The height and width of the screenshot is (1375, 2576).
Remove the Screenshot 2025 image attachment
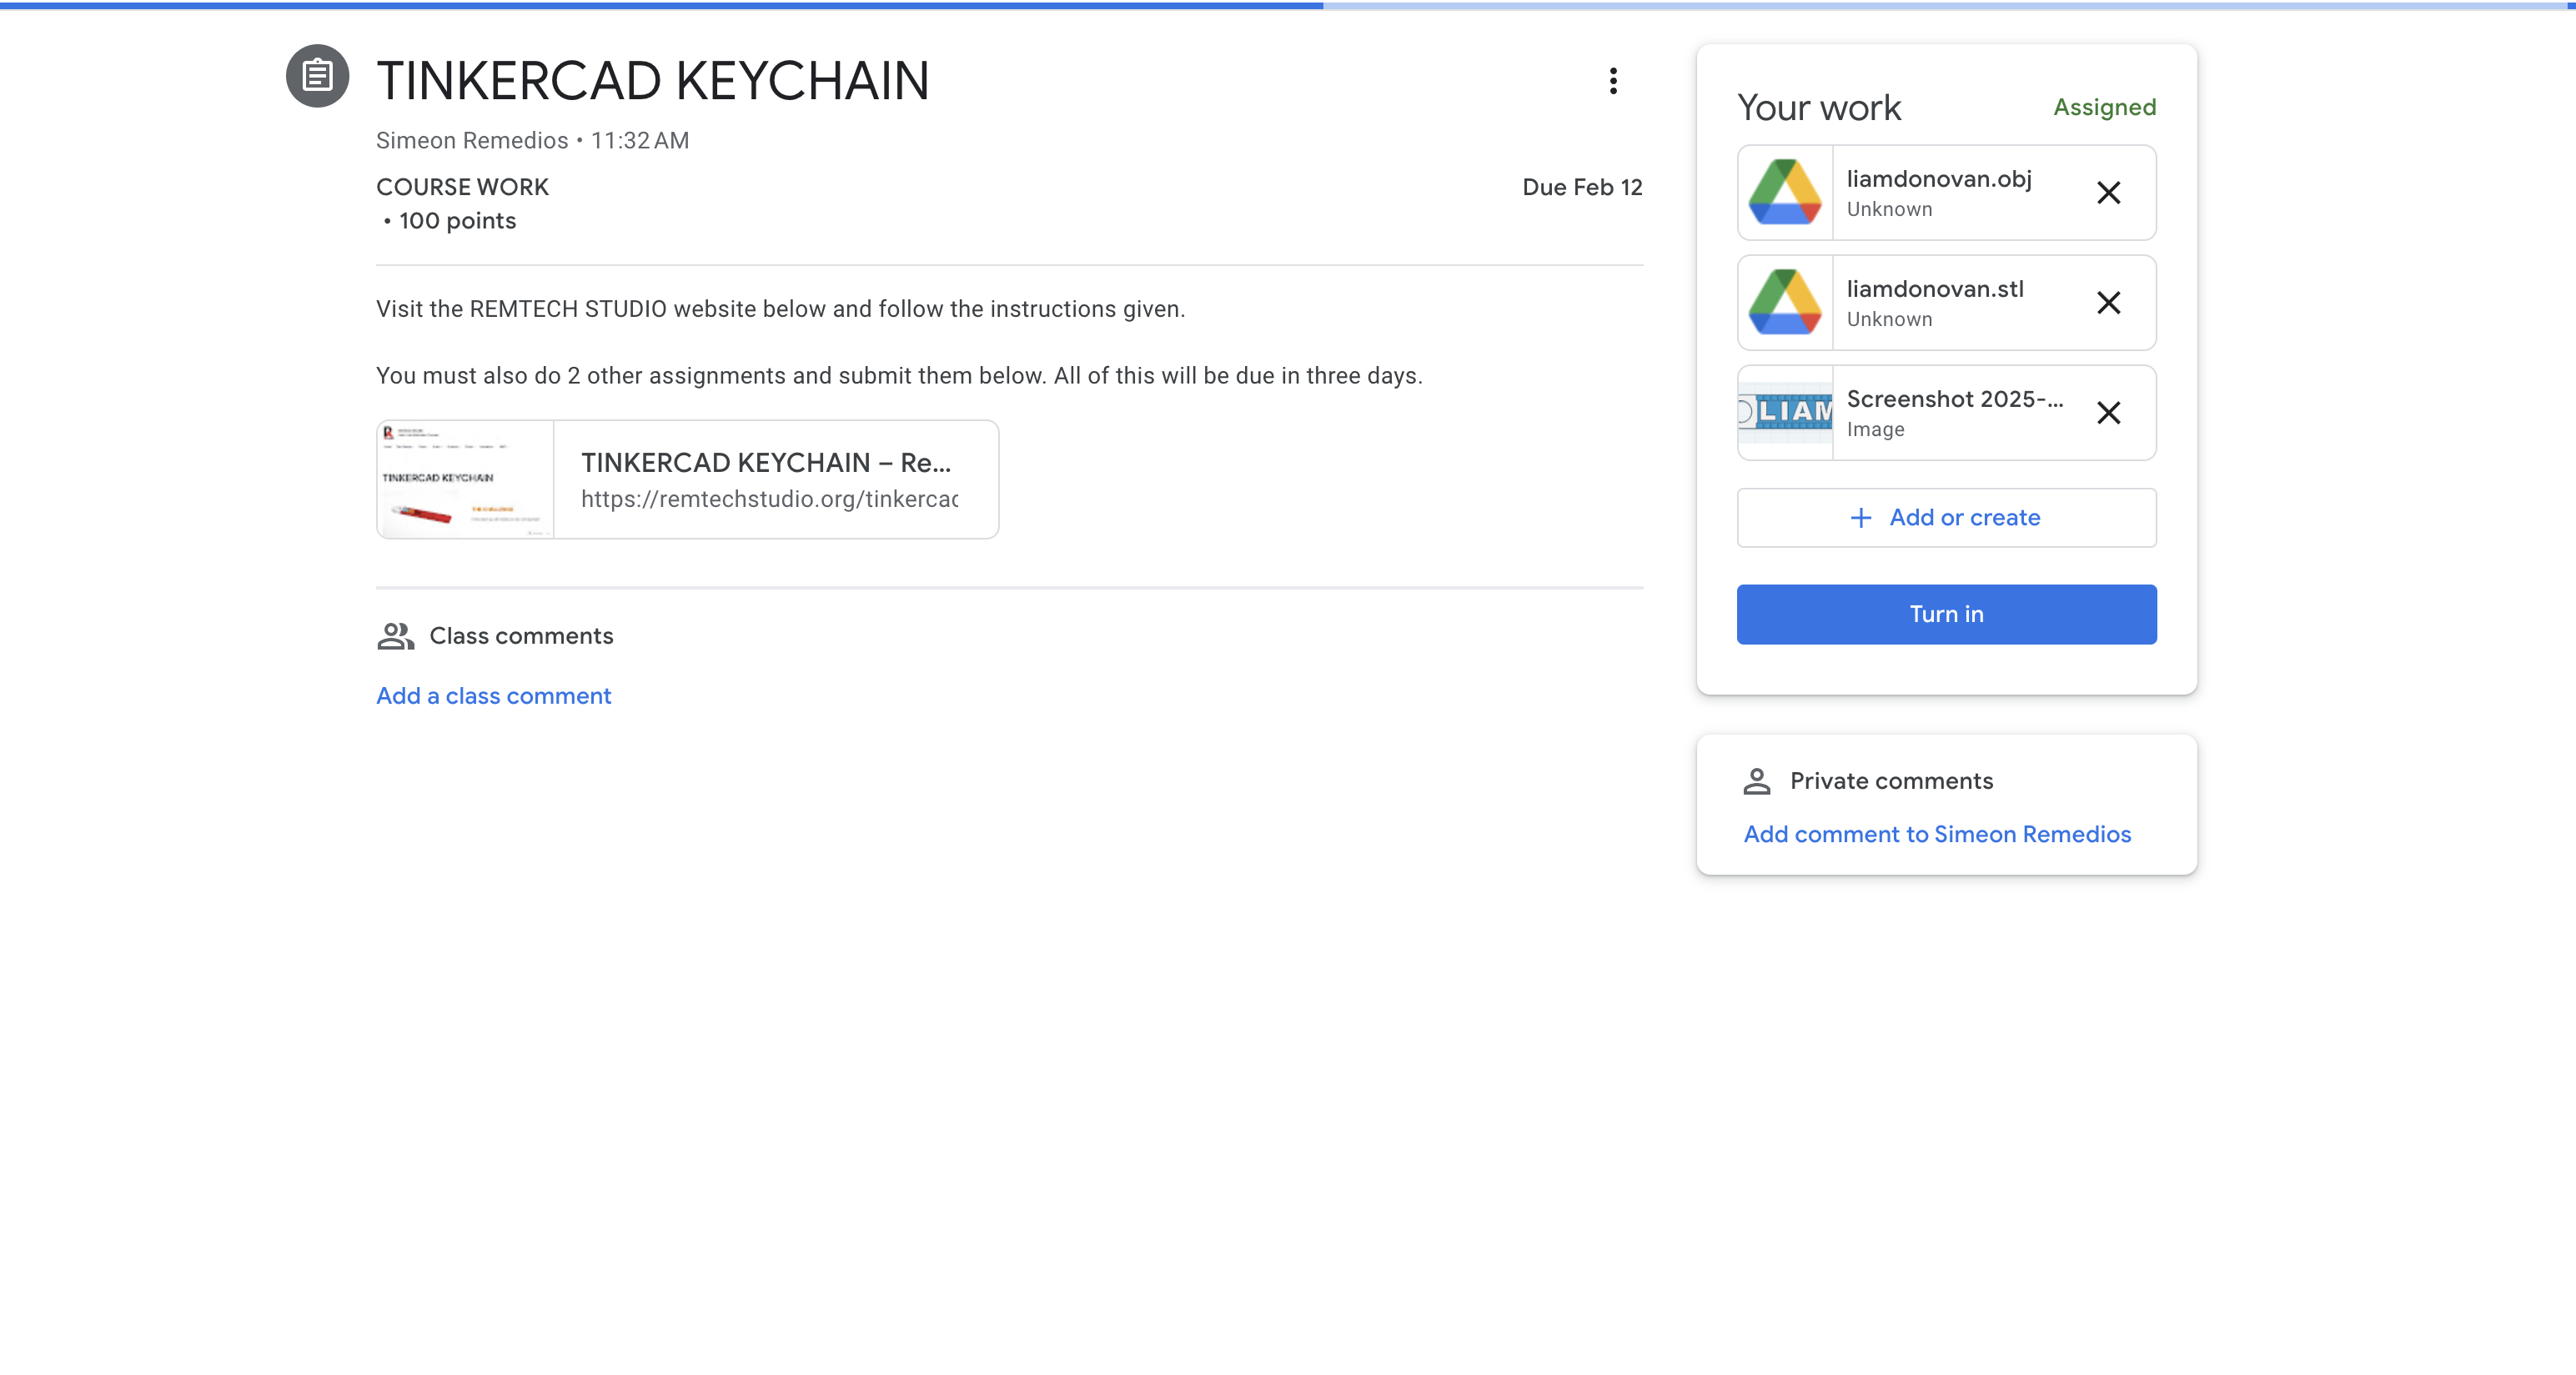(x=2108, y=413)
